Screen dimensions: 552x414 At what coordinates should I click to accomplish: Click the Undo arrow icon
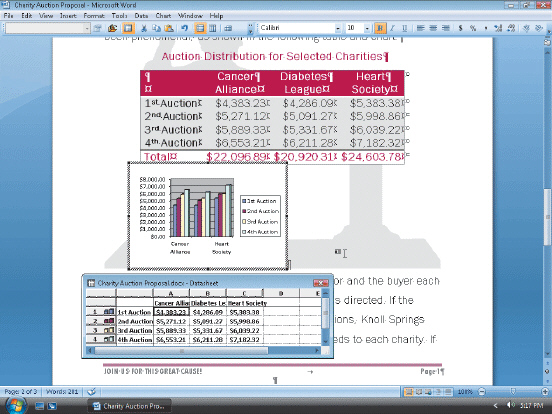(x=184, y=28)
